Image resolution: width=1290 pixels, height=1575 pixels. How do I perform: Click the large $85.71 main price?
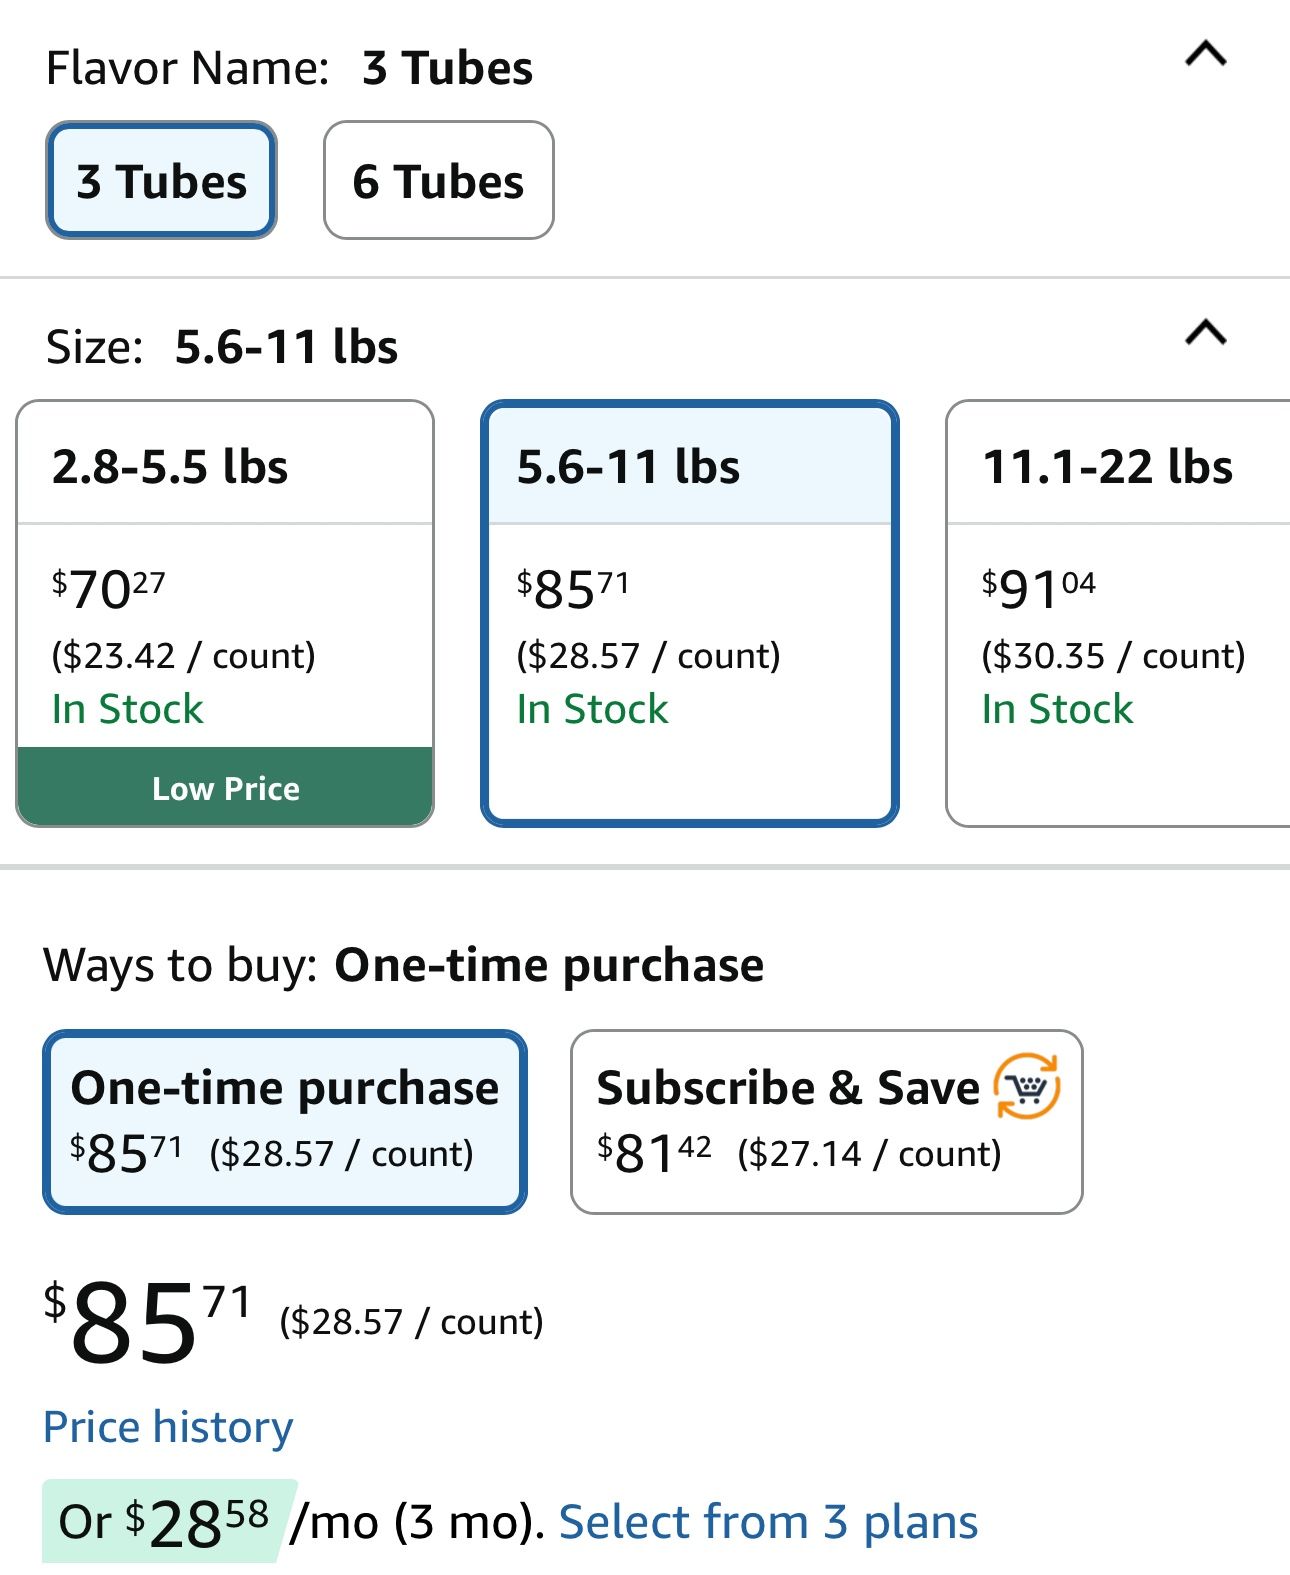click(147, 1322)
